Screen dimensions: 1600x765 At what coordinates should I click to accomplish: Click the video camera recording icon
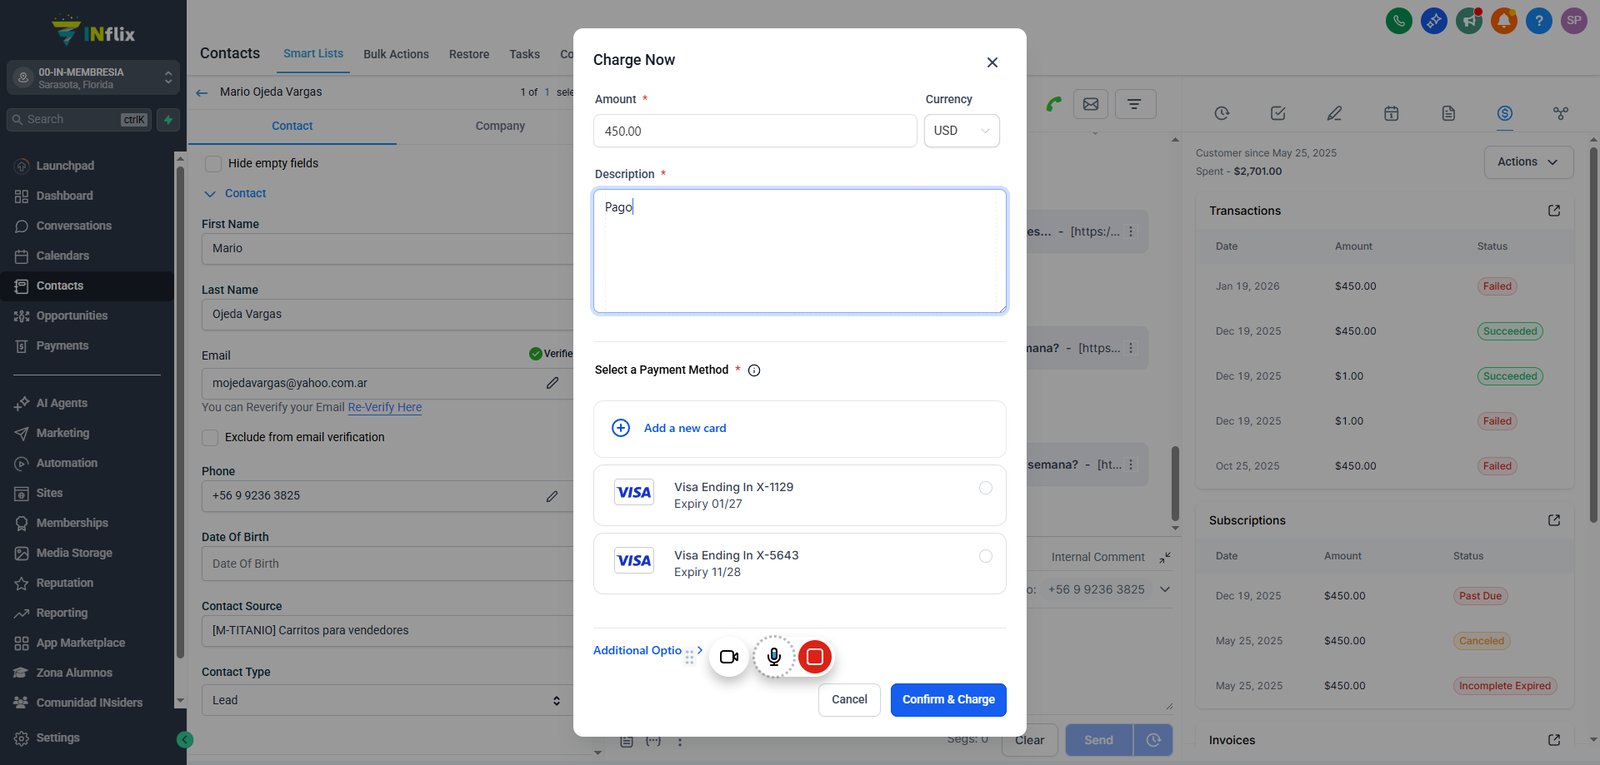click(729, 657)
